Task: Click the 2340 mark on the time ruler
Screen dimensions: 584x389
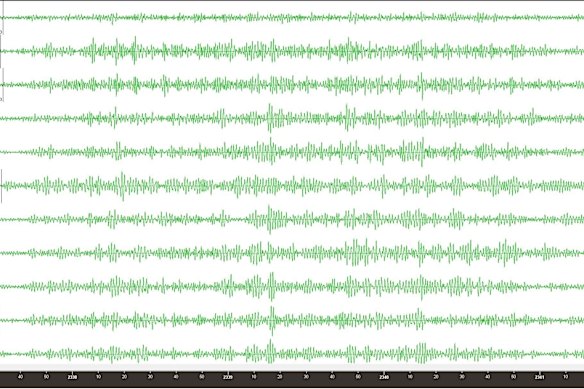Action: (x=384, y=377)
